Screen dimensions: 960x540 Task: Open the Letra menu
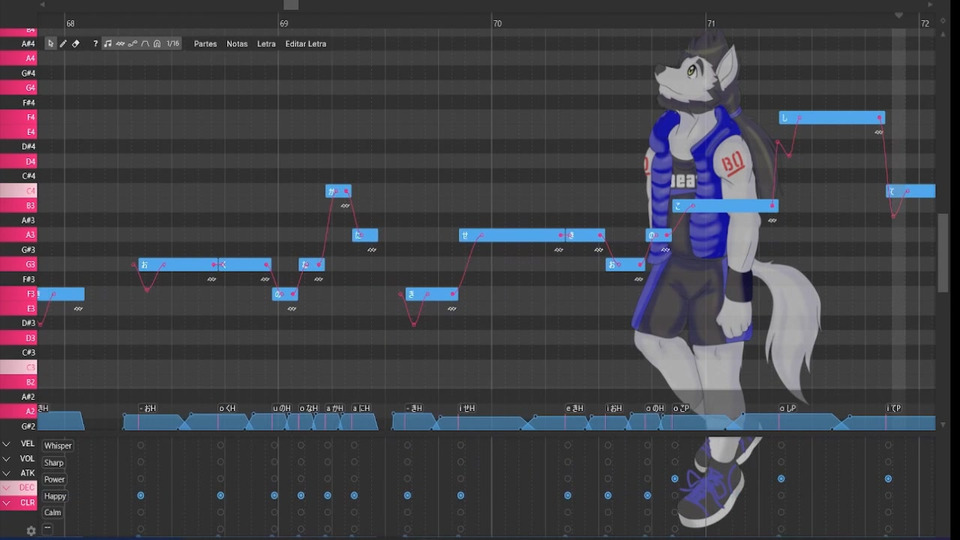pyautogui.click(x=266, y=44)
